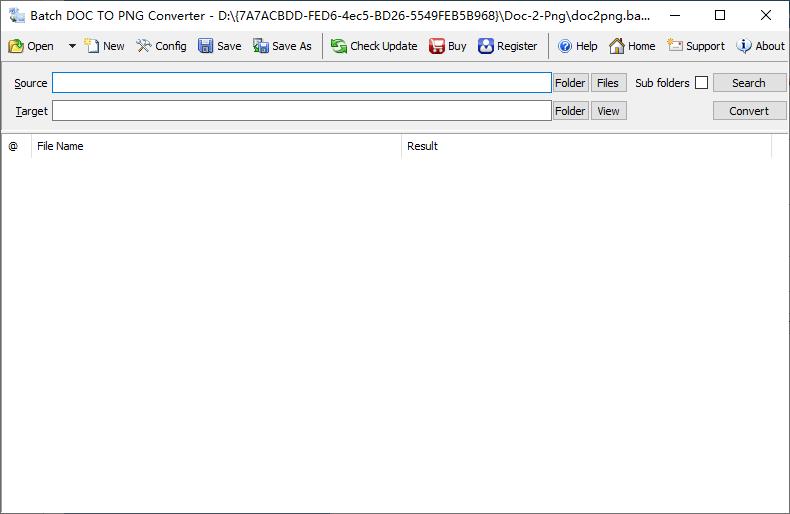Click the application icon in title bar

(17, 16)
